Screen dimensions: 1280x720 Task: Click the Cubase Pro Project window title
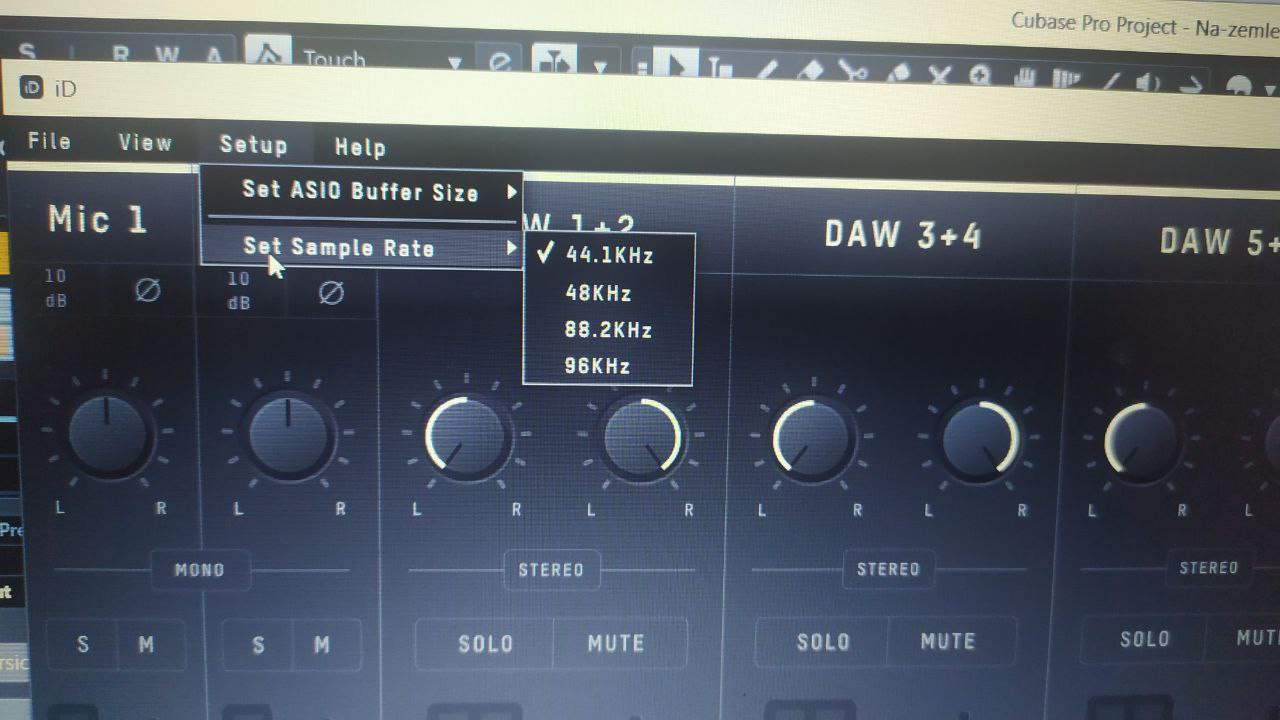coord(1145,25)
